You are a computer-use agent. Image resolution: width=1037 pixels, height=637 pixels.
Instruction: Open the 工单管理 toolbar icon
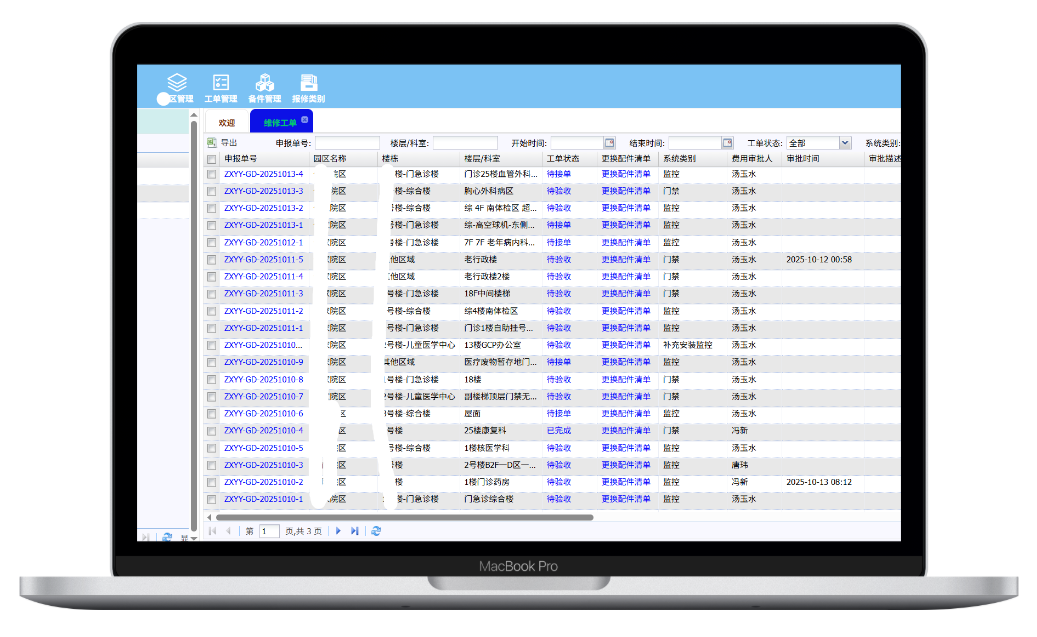221,83
